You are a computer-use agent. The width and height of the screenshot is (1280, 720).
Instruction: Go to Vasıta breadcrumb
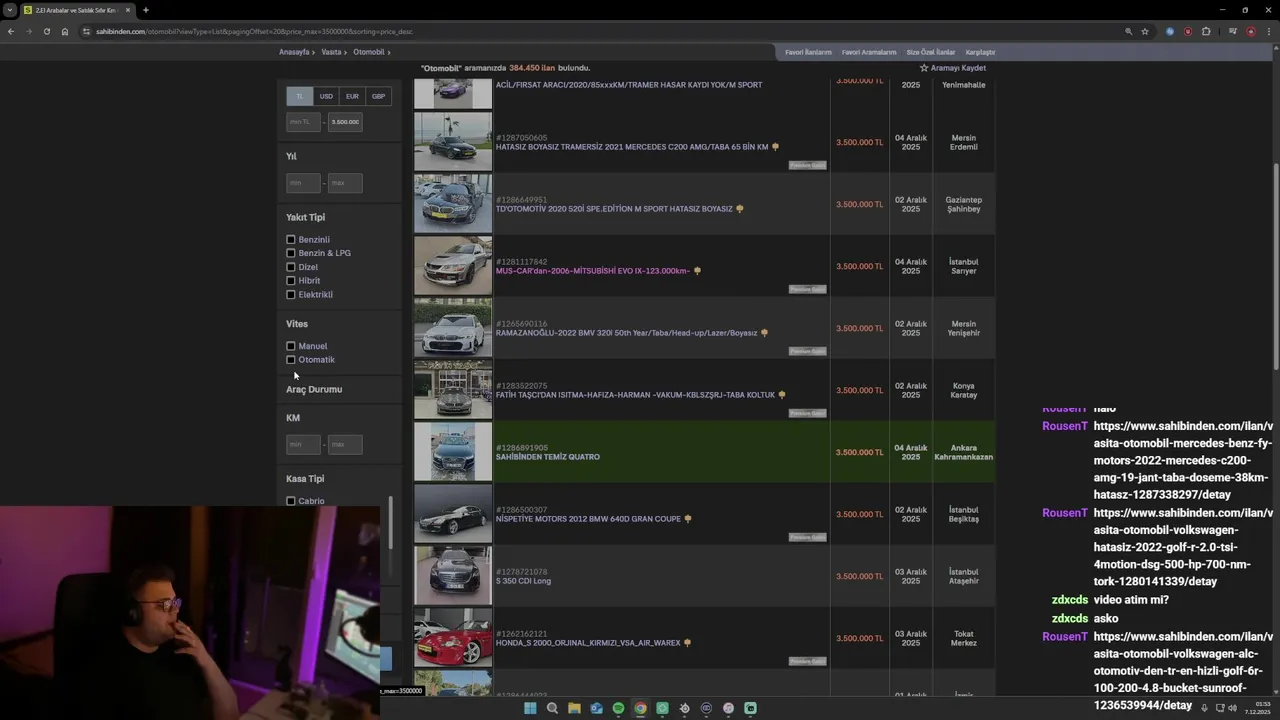click(331, 52)
